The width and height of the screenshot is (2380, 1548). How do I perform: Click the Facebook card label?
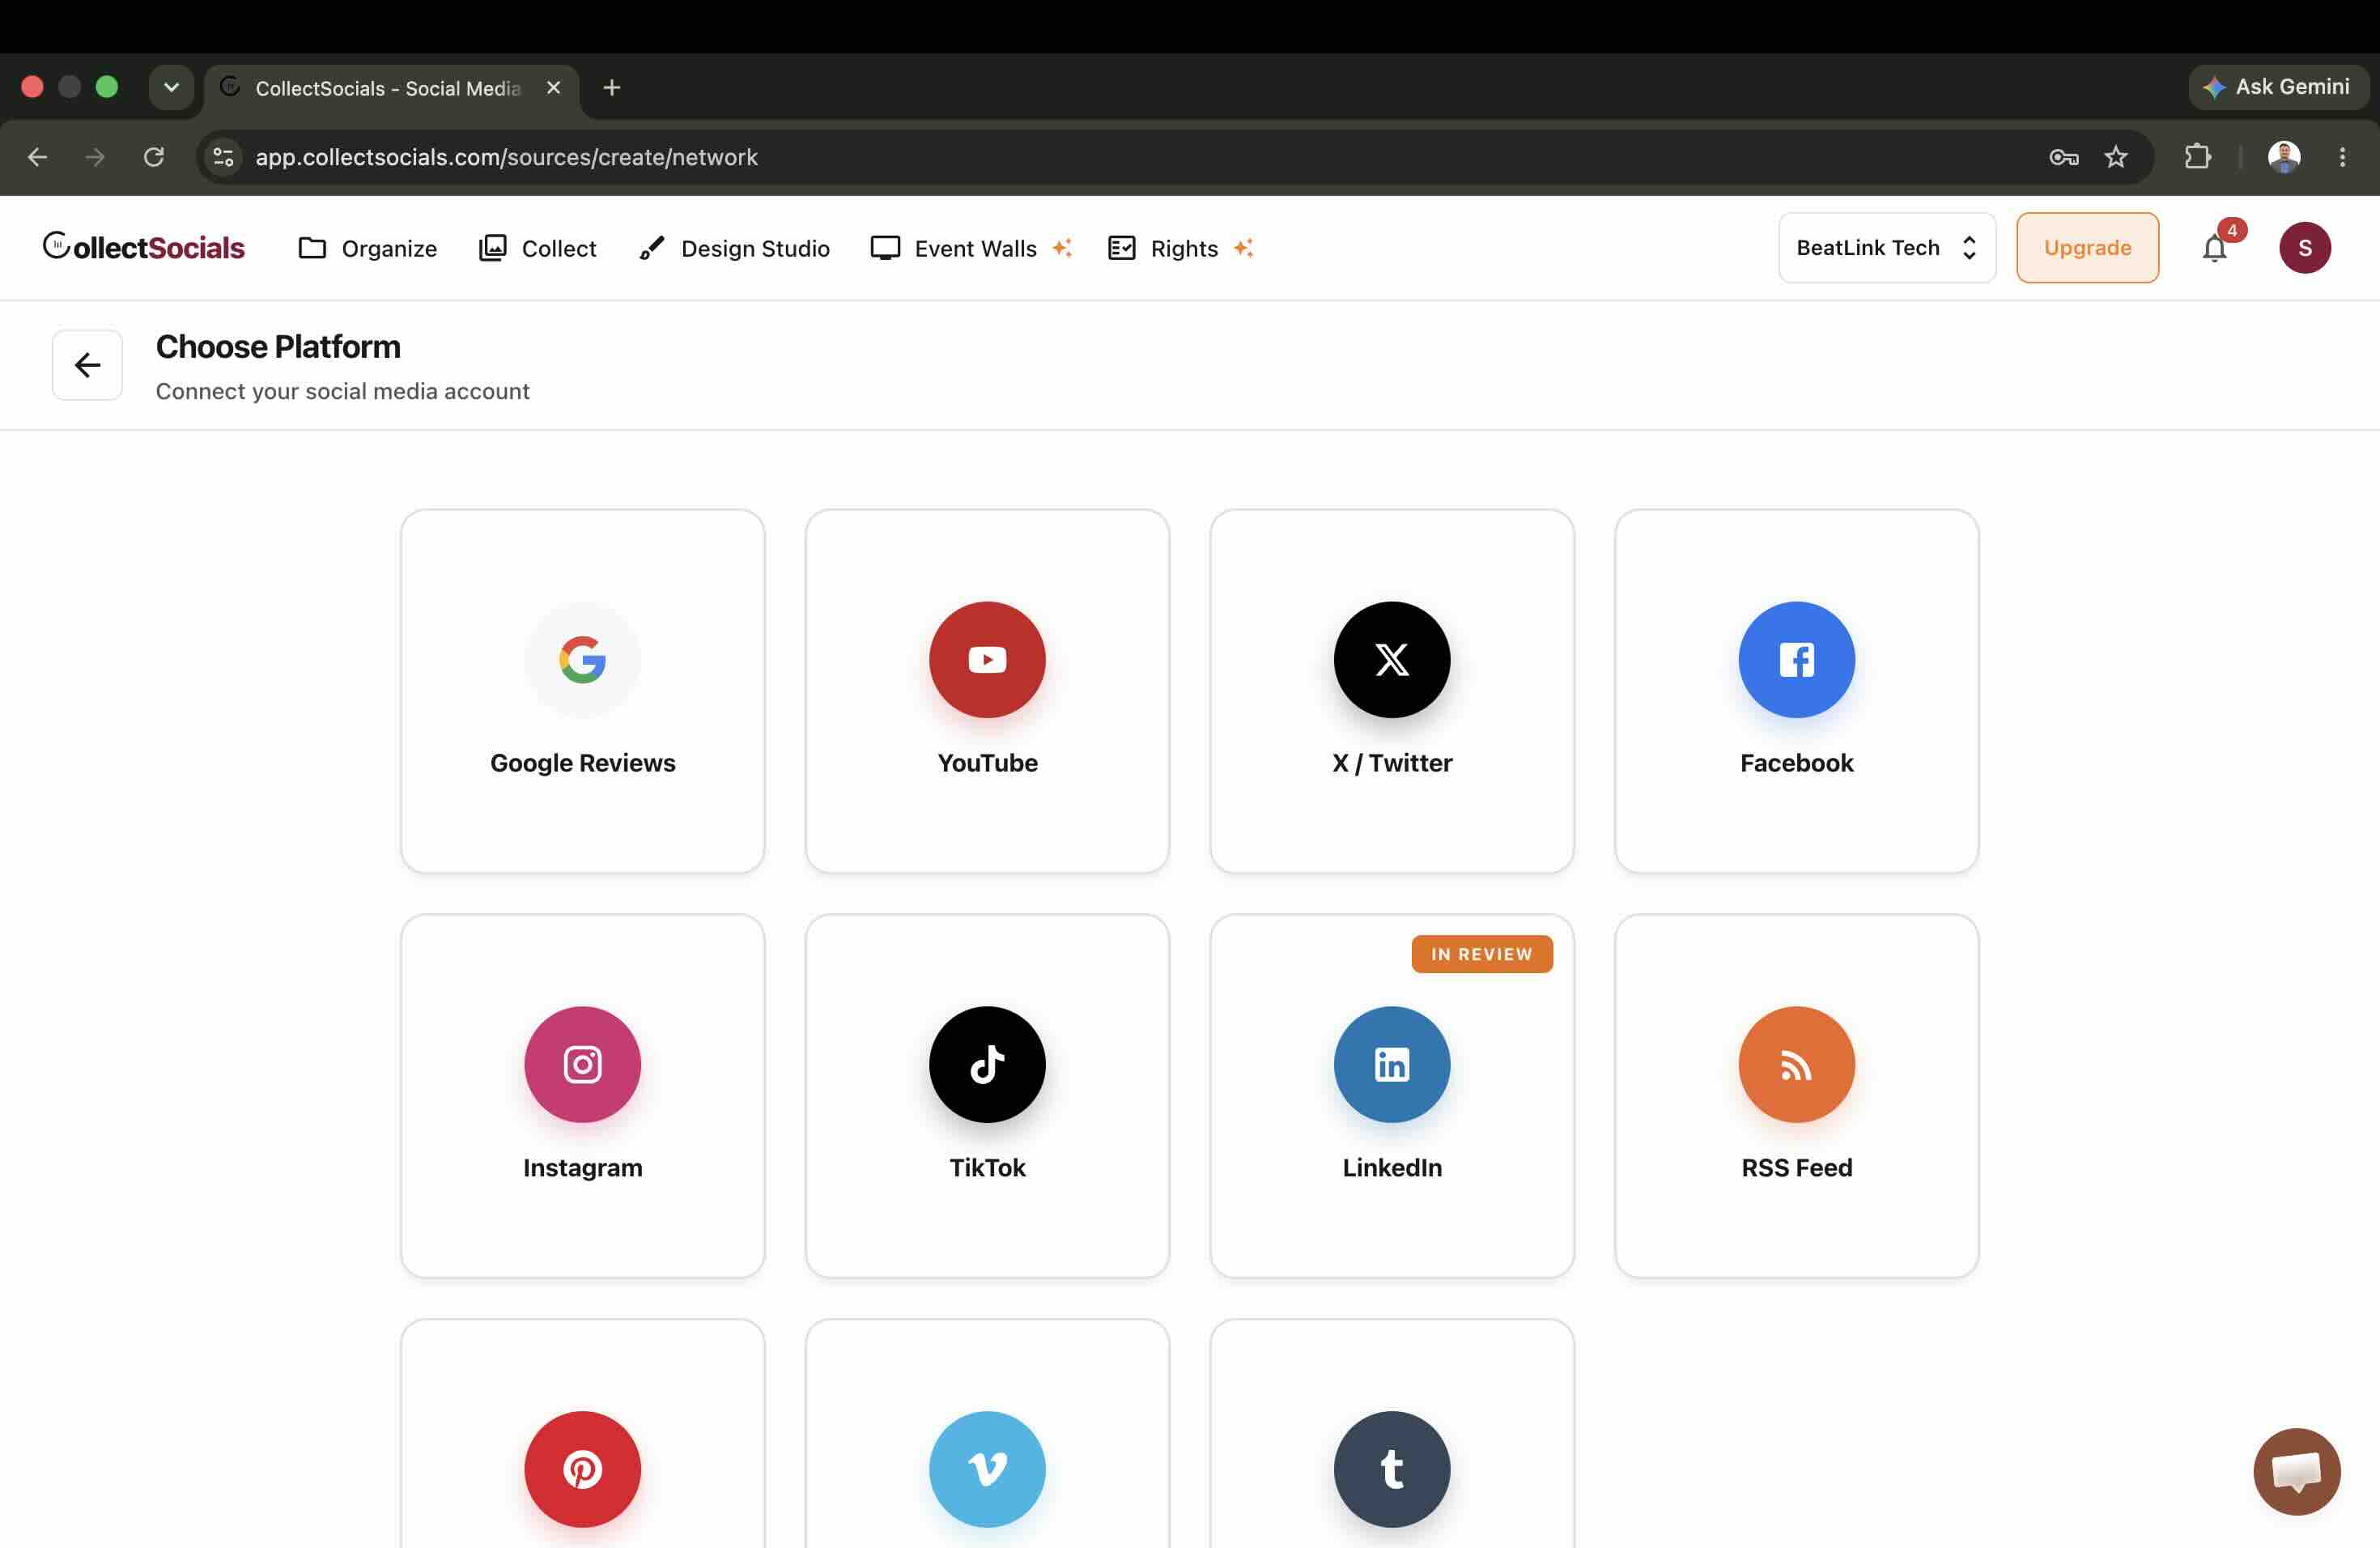1796,762
